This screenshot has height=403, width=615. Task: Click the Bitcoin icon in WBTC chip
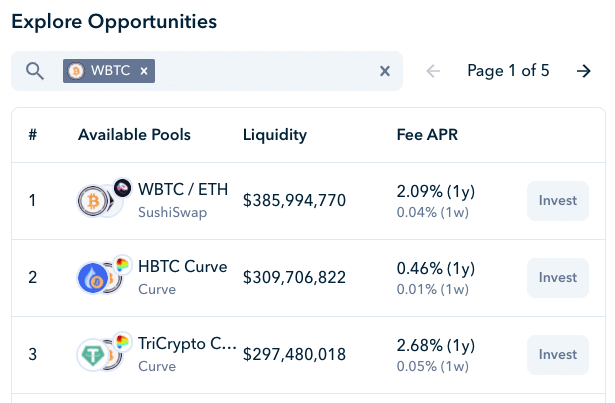click(x=76, y=71)
